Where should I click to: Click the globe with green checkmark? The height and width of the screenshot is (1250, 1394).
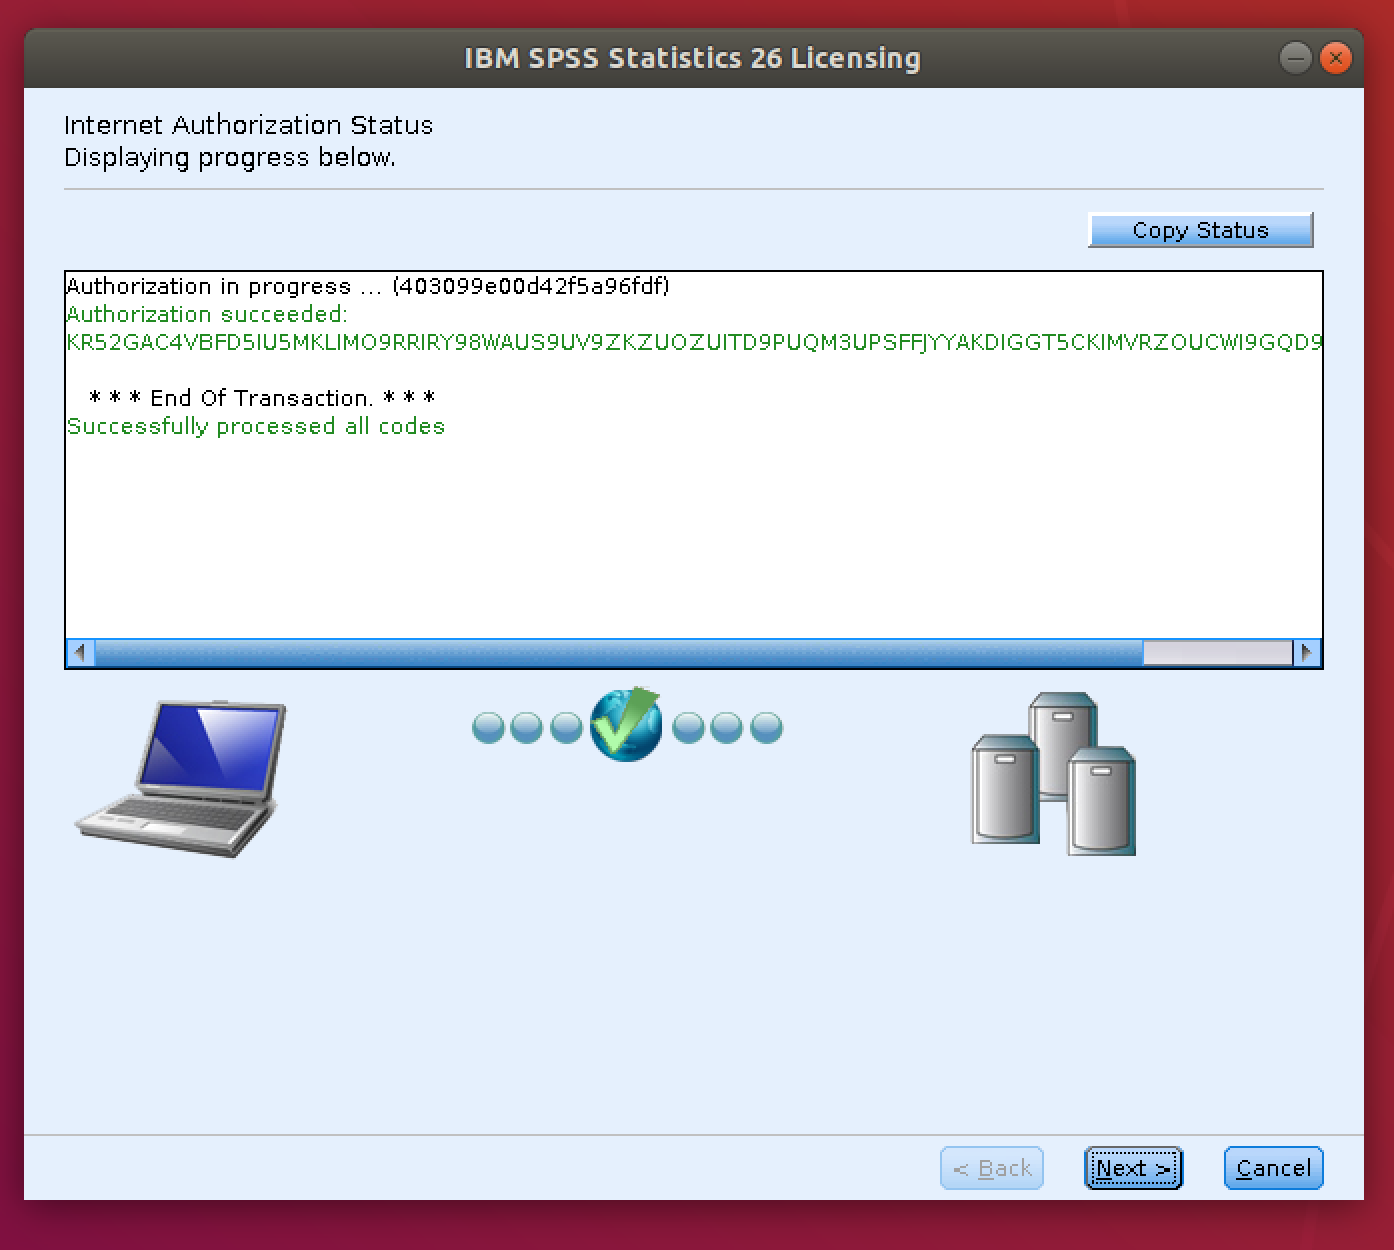pos(626,725)
